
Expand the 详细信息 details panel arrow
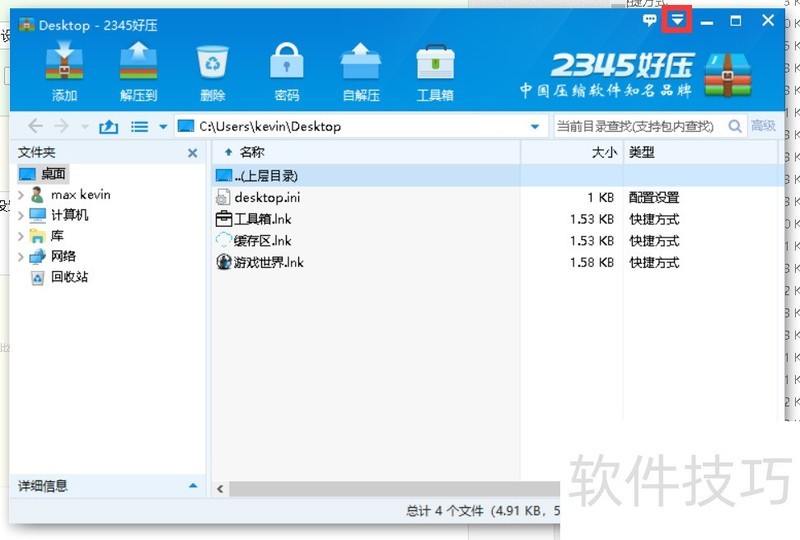(x=193, y=485)
